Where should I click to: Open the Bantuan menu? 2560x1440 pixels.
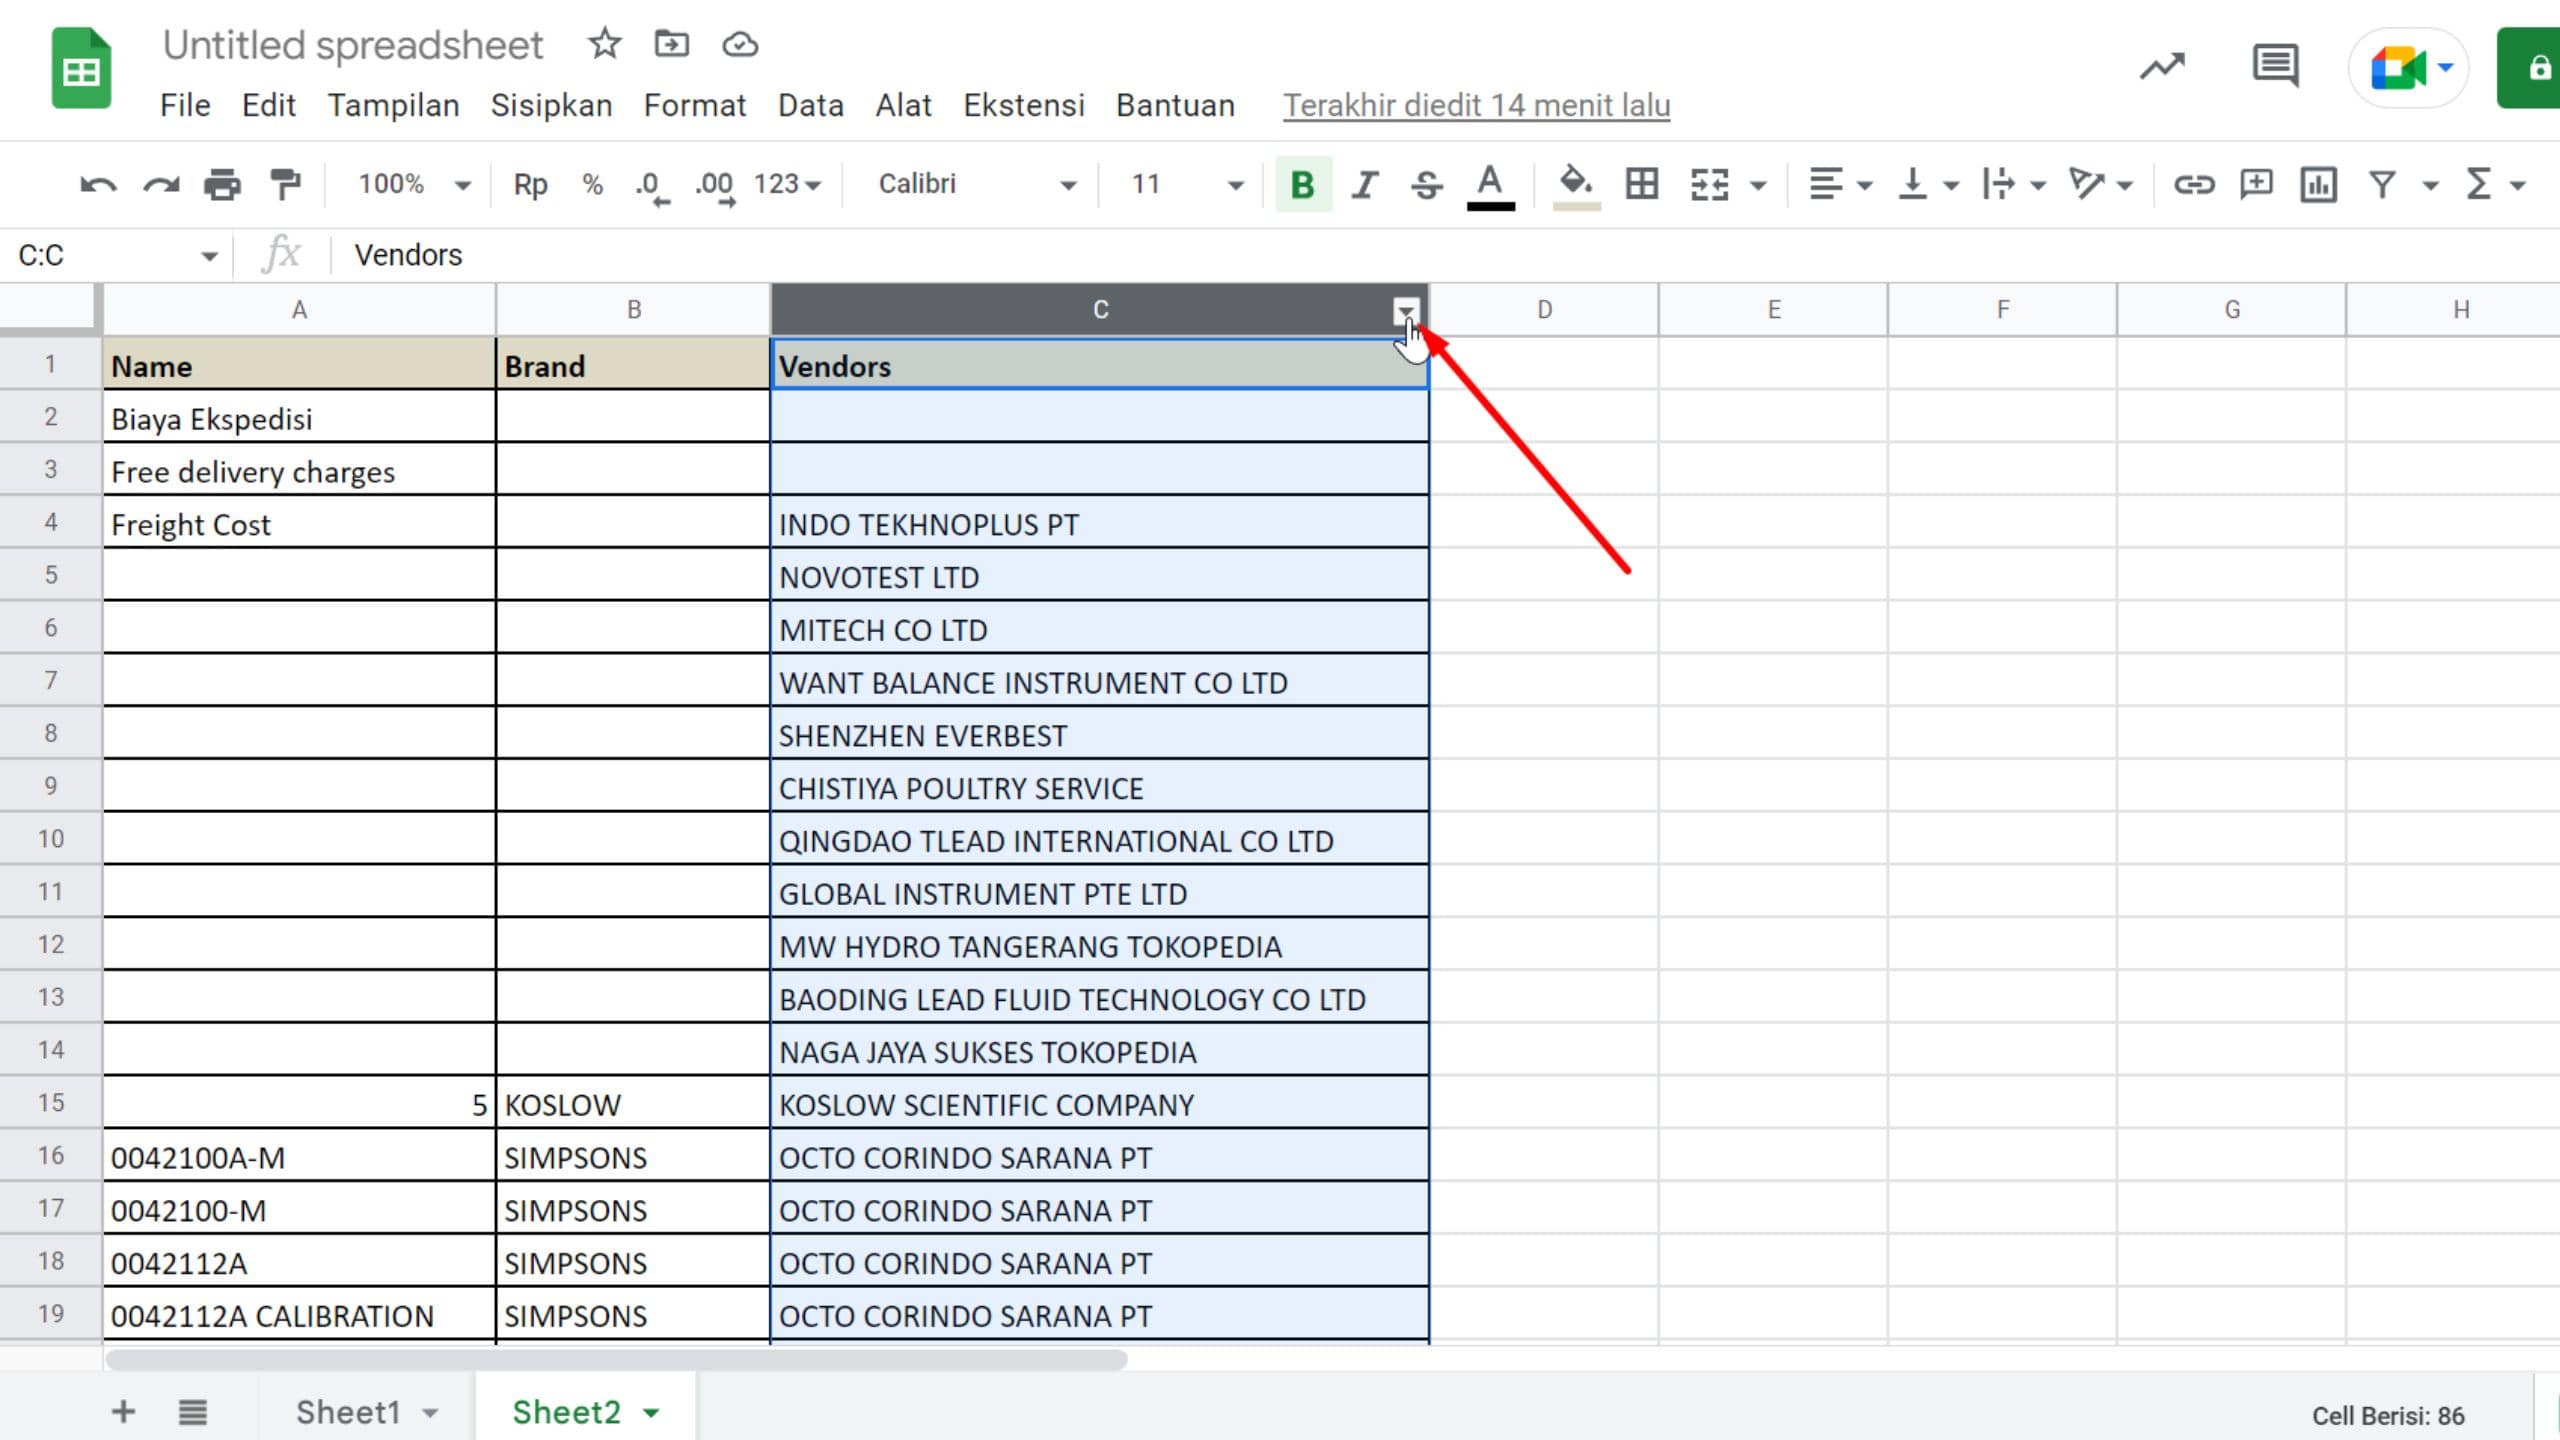tap(1176, 105)
